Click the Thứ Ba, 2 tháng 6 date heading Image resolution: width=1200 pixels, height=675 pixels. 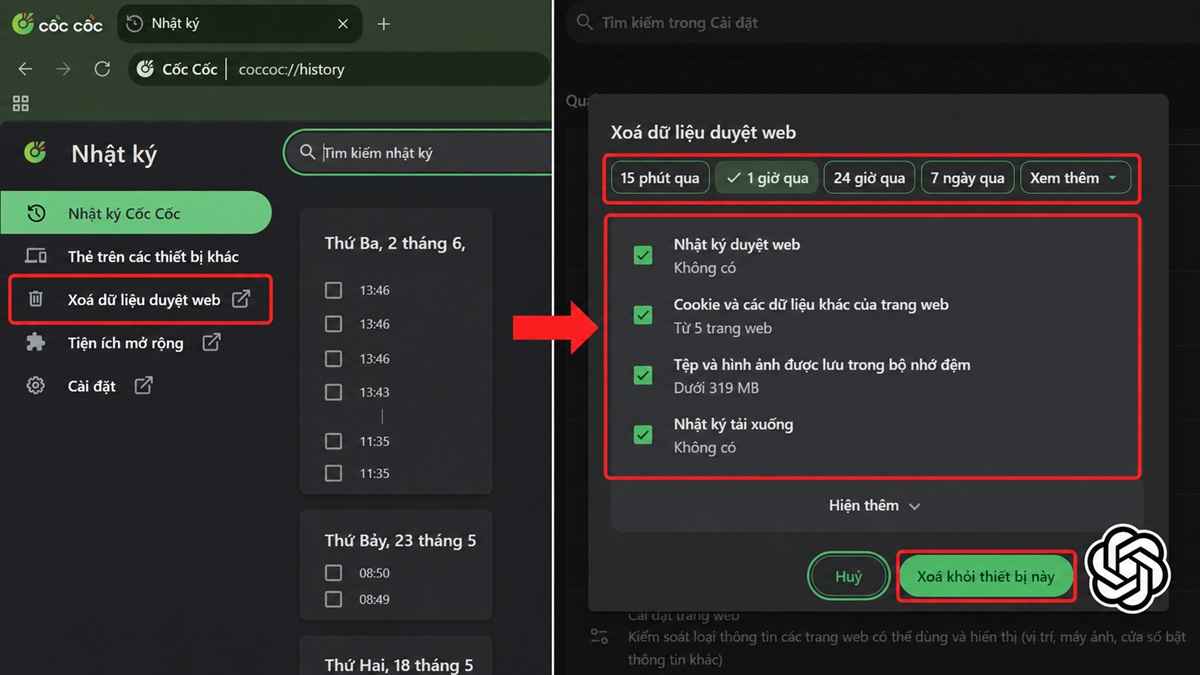click(395, 243)
